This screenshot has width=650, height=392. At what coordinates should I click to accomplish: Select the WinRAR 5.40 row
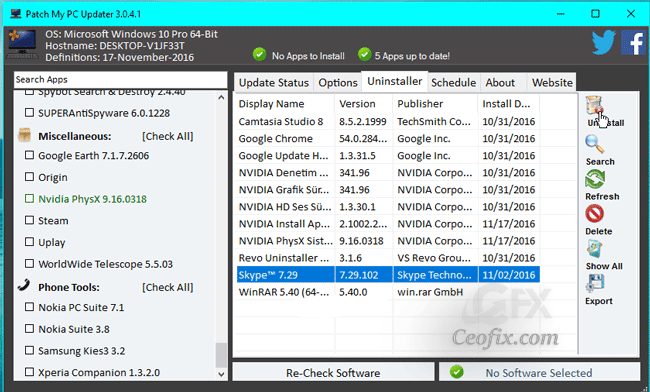[388, 292]
